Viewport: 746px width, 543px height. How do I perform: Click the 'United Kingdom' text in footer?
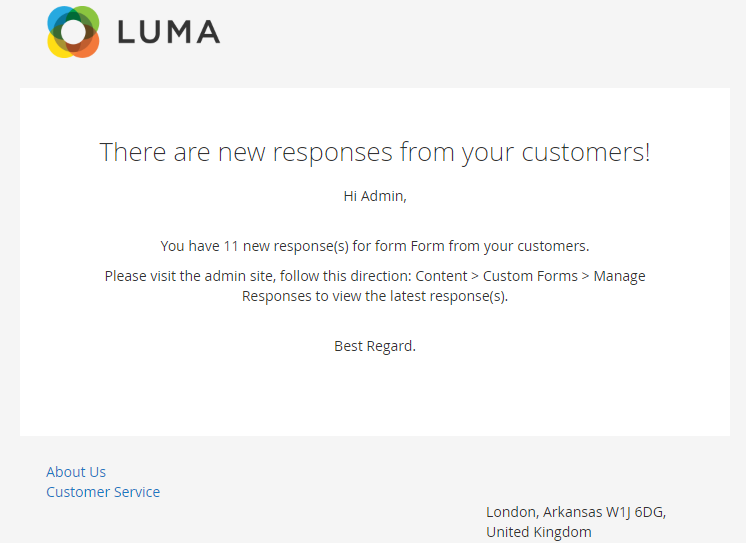pyautogui.click(x=539, y=532)
